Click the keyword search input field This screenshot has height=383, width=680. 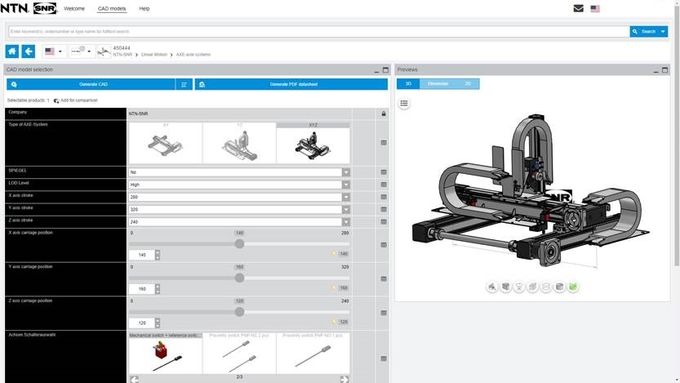coord(319,31)
